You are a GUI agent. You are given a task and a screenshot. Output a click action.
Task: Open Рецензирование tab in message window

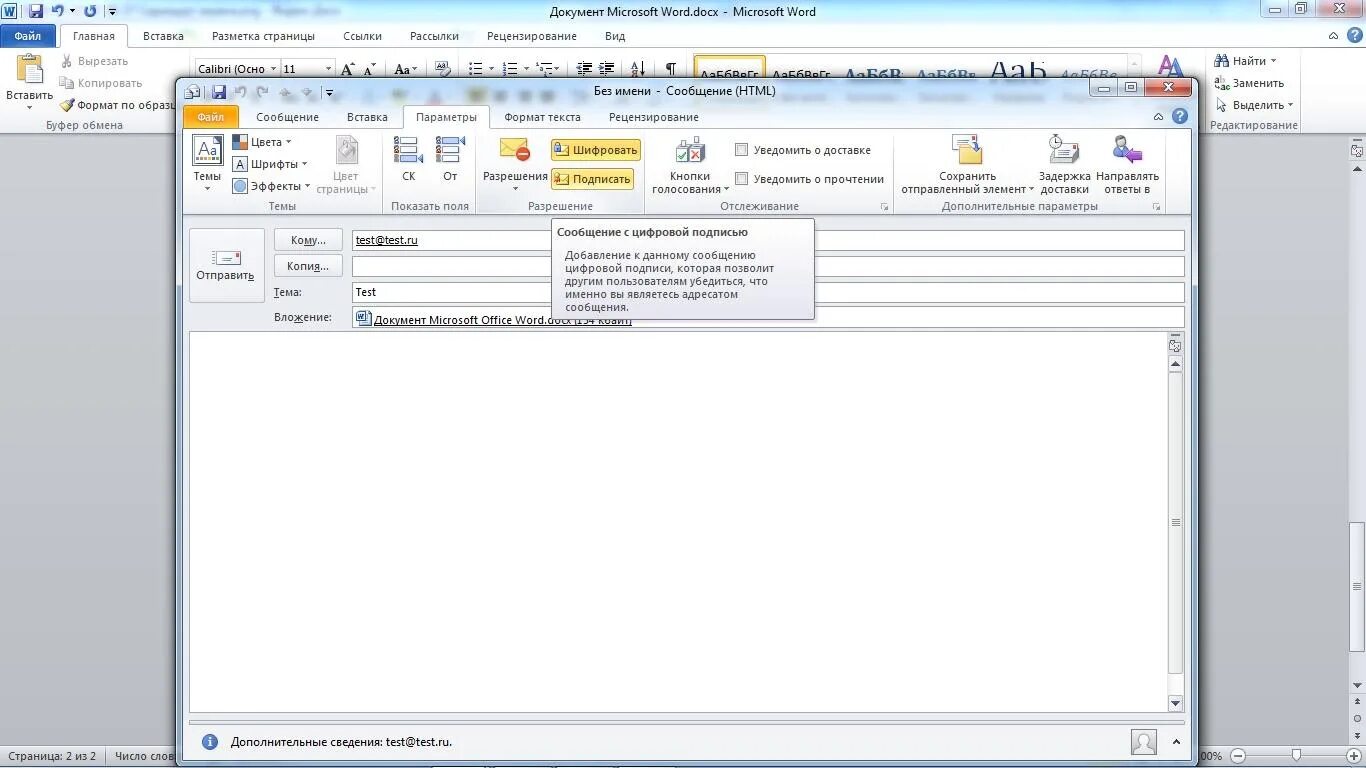(653, 117)
